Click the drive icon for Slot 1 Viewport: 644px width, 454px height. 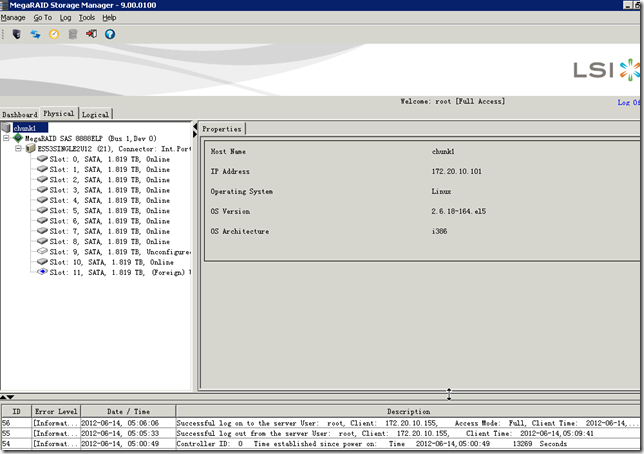(x=42, y=169)
